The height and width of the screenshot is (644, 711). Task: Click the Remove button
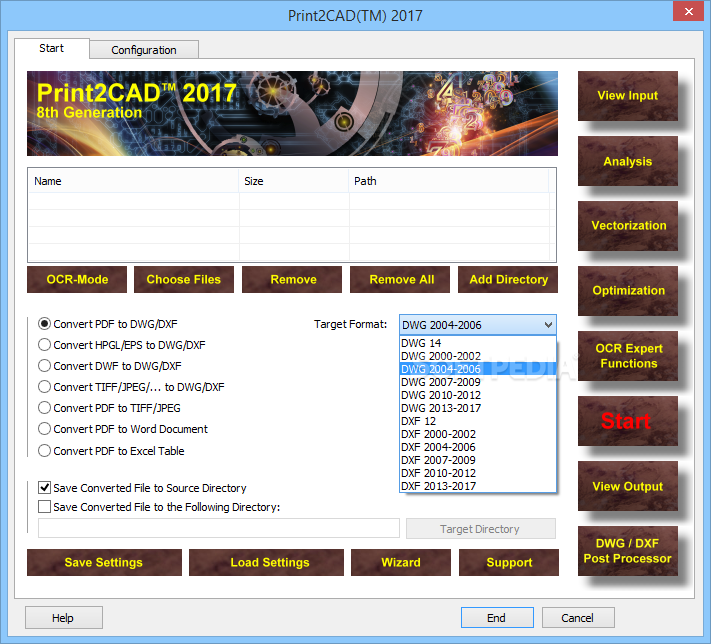tap(292, 279)
